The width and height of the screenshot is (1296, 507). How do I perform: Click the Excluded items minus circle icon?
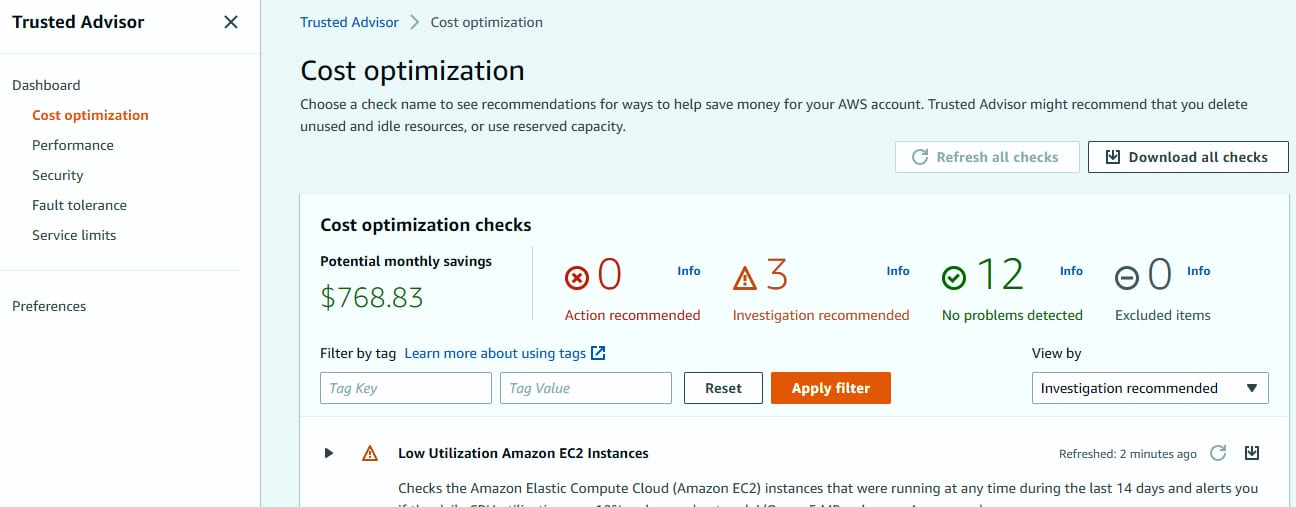point(1127,277)
